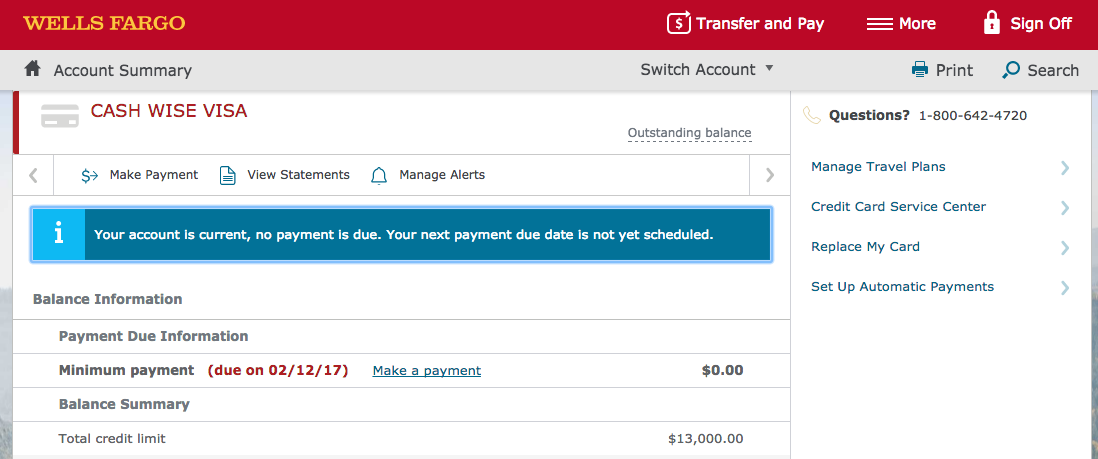Open Set Up Automatic Payments
1098x459 pixels.
[902, 287]
